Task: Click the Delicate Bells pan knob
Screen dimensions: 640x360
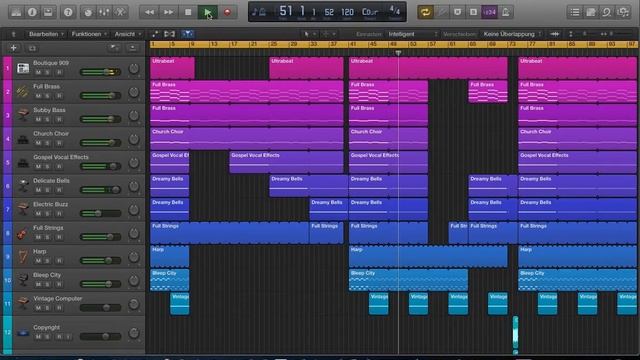Action: 133,187
